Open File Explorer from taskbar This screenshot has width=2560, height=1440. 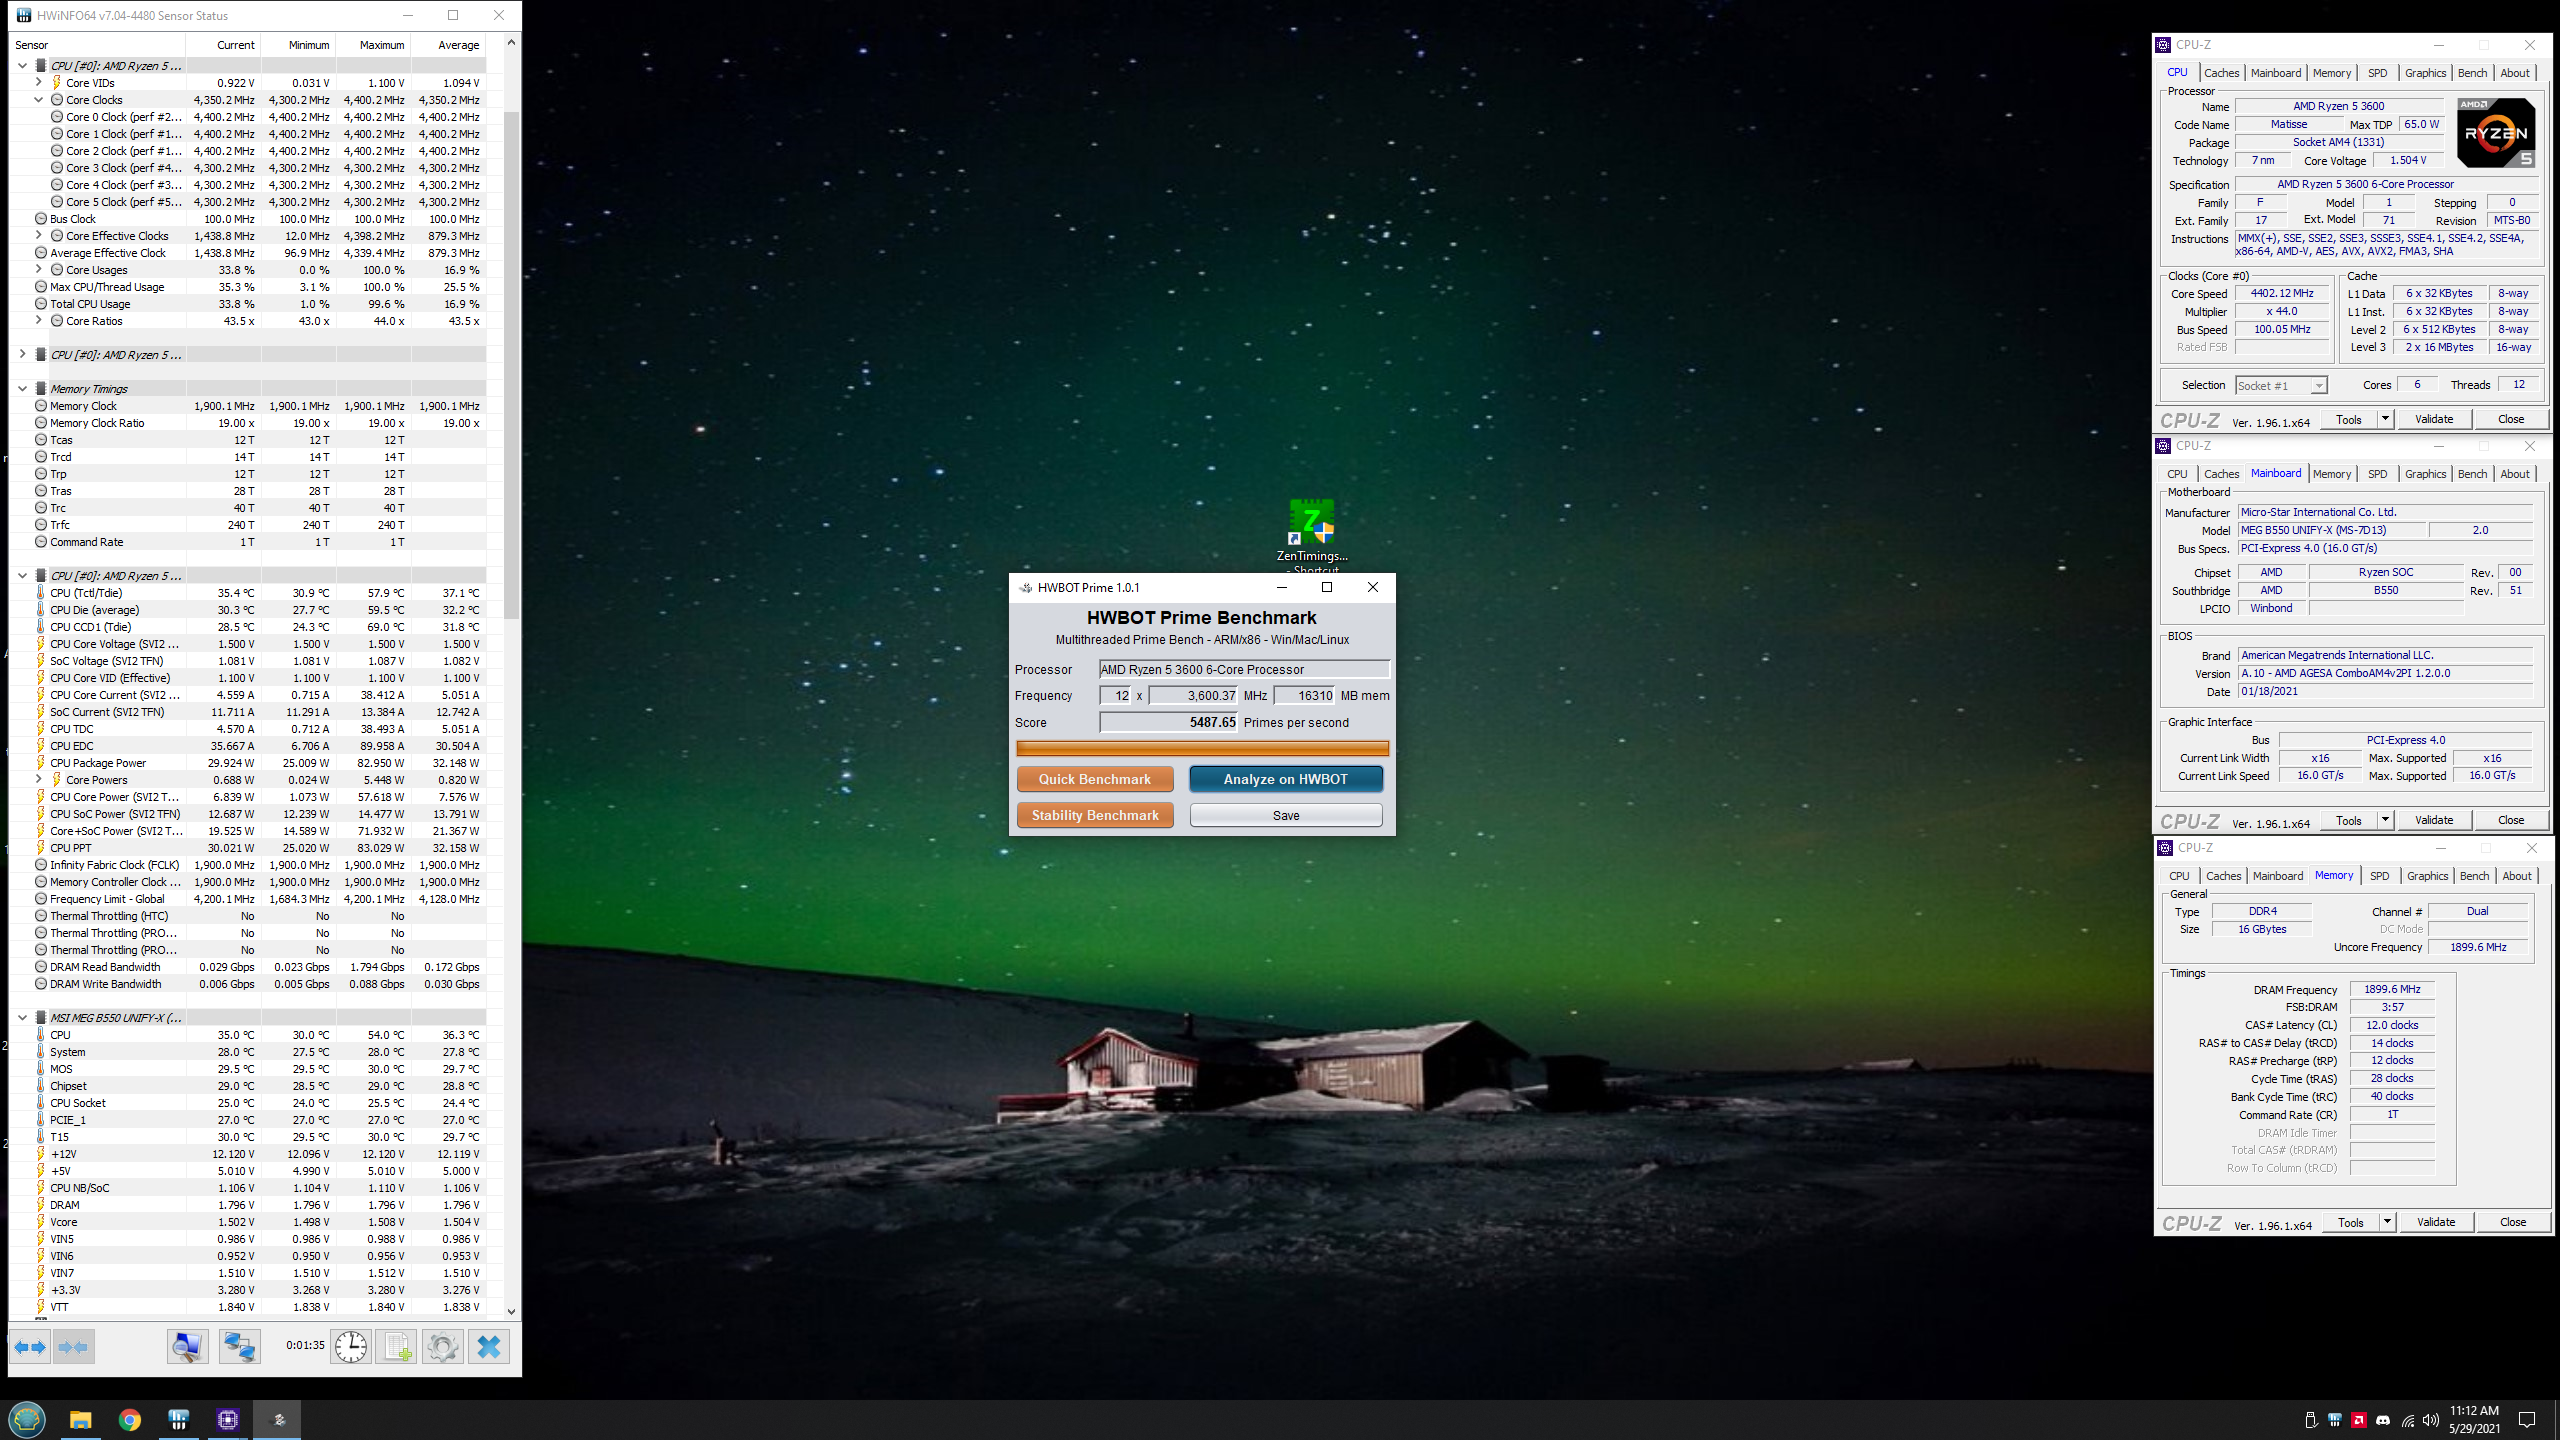click(80, 1419)
